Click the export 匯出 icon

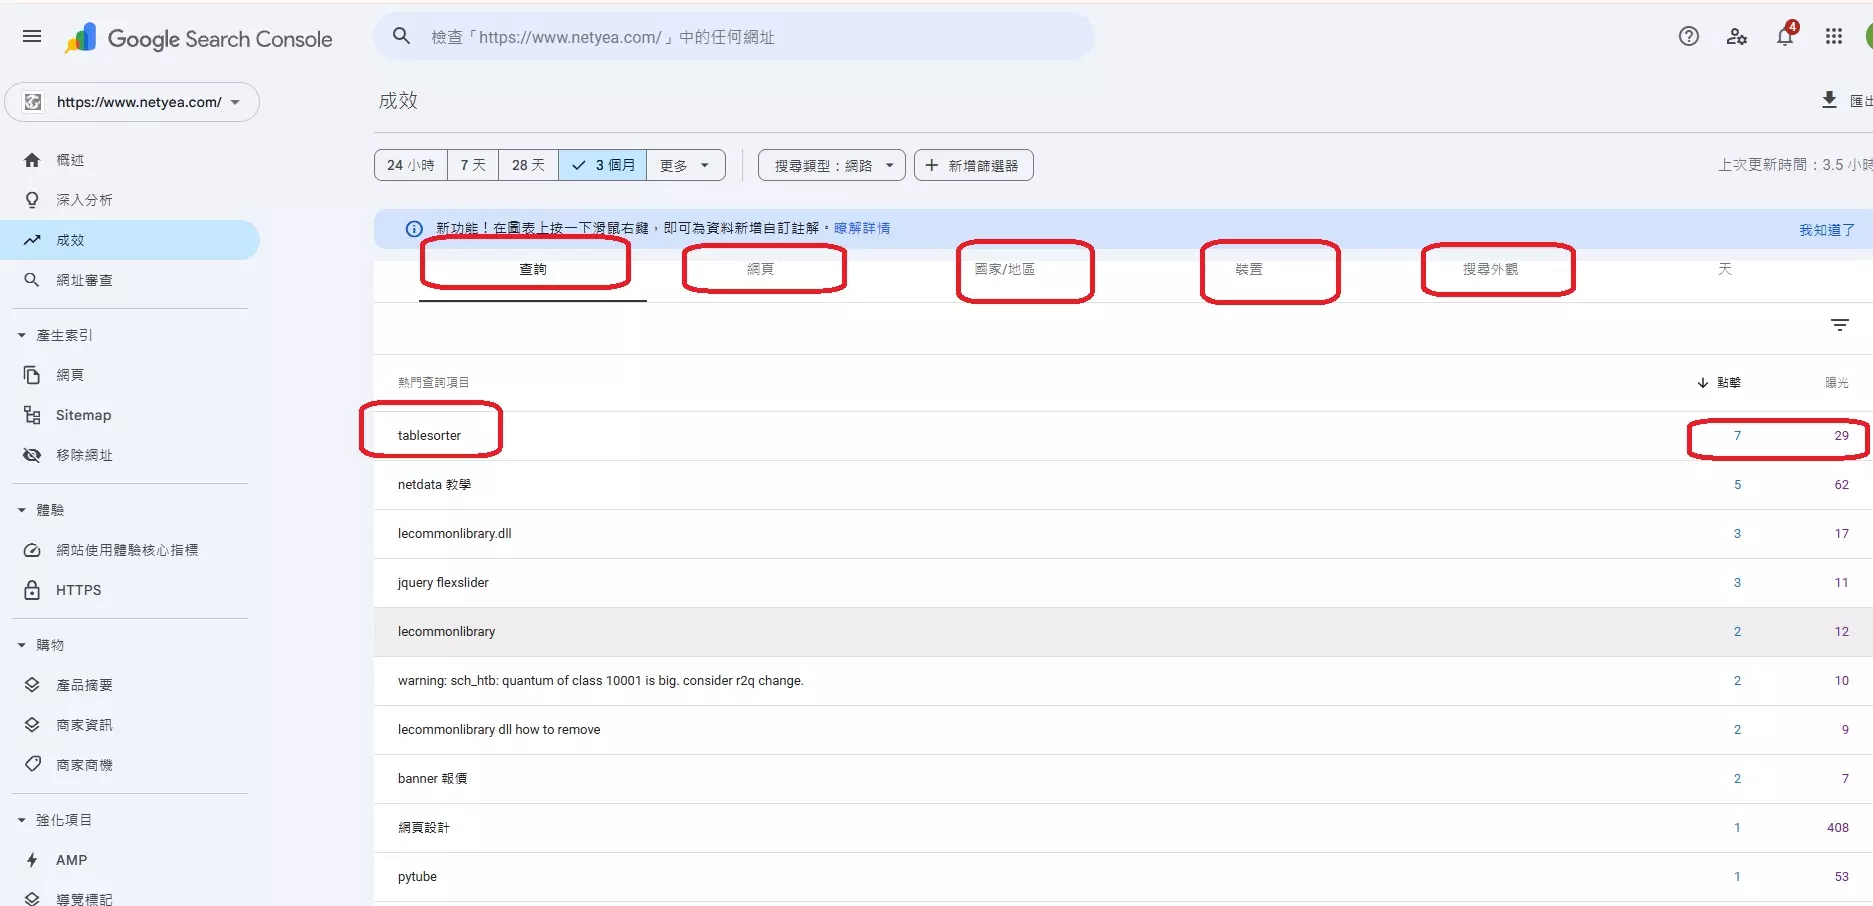(1830, 100)
